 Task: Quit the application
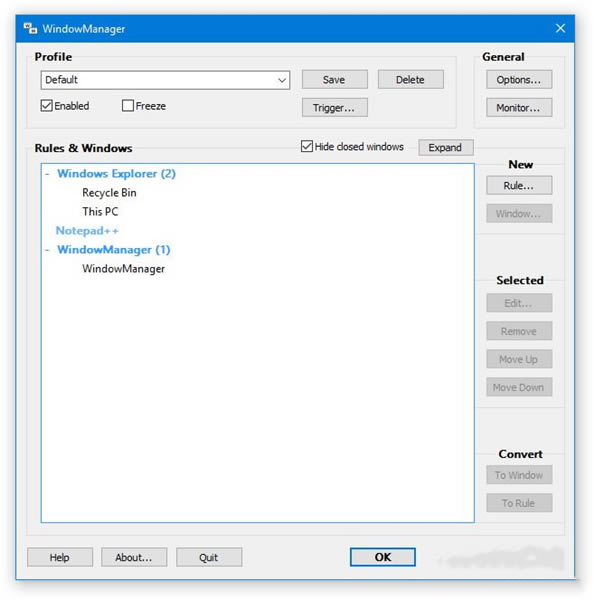(x=209, y=558)
